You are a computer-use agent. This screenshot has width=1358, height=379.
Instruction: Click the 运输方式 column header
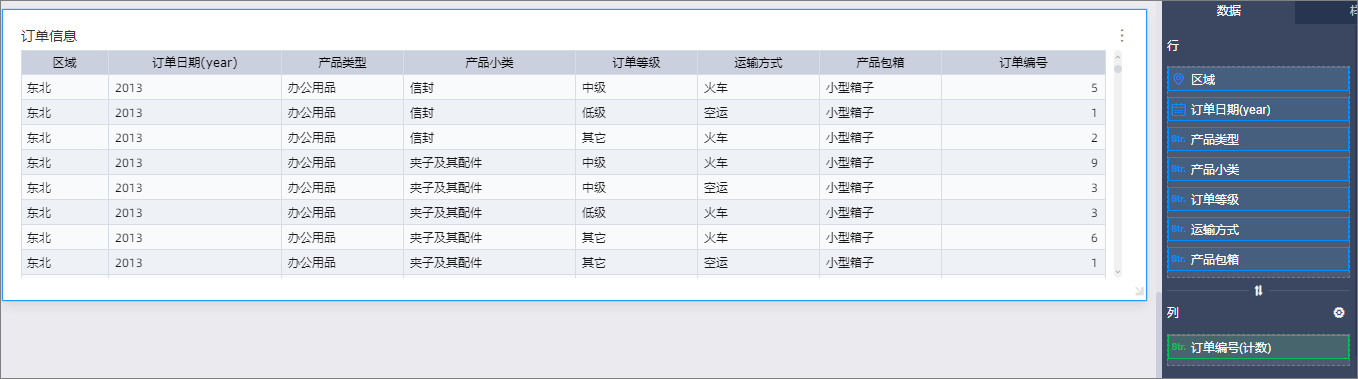coord(758,62)
